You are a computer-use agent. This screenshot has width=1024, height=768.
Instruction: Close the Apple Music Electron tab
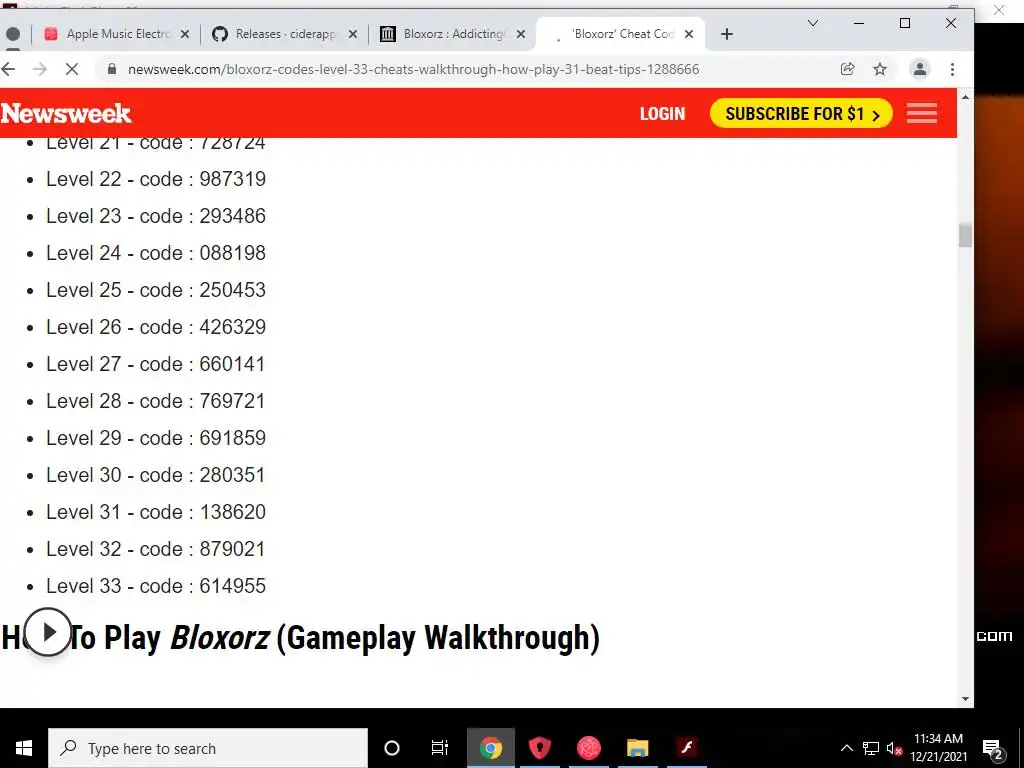pos(185,34)
